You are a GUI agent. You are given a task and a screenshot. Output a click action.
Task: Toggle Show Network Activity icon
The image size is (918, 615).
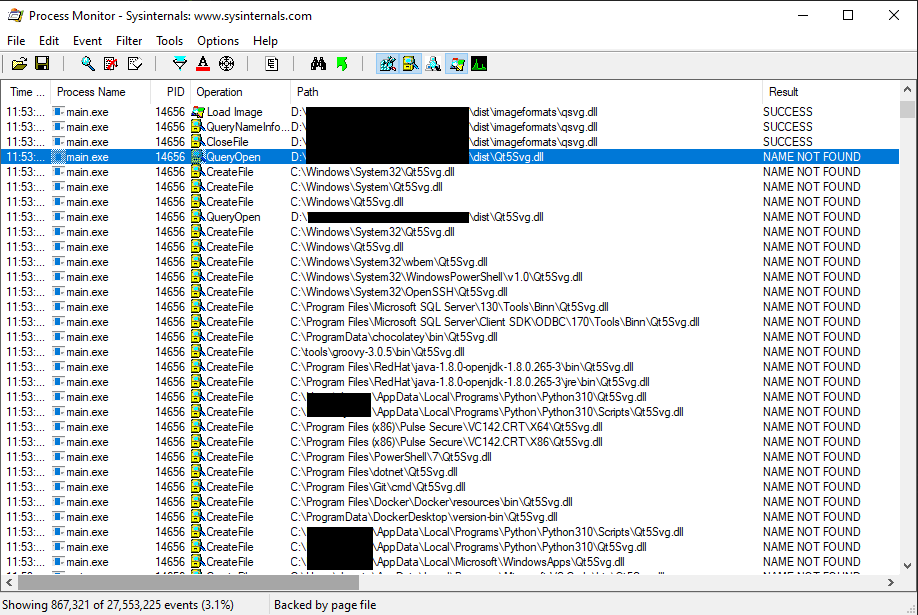(433, 64)
